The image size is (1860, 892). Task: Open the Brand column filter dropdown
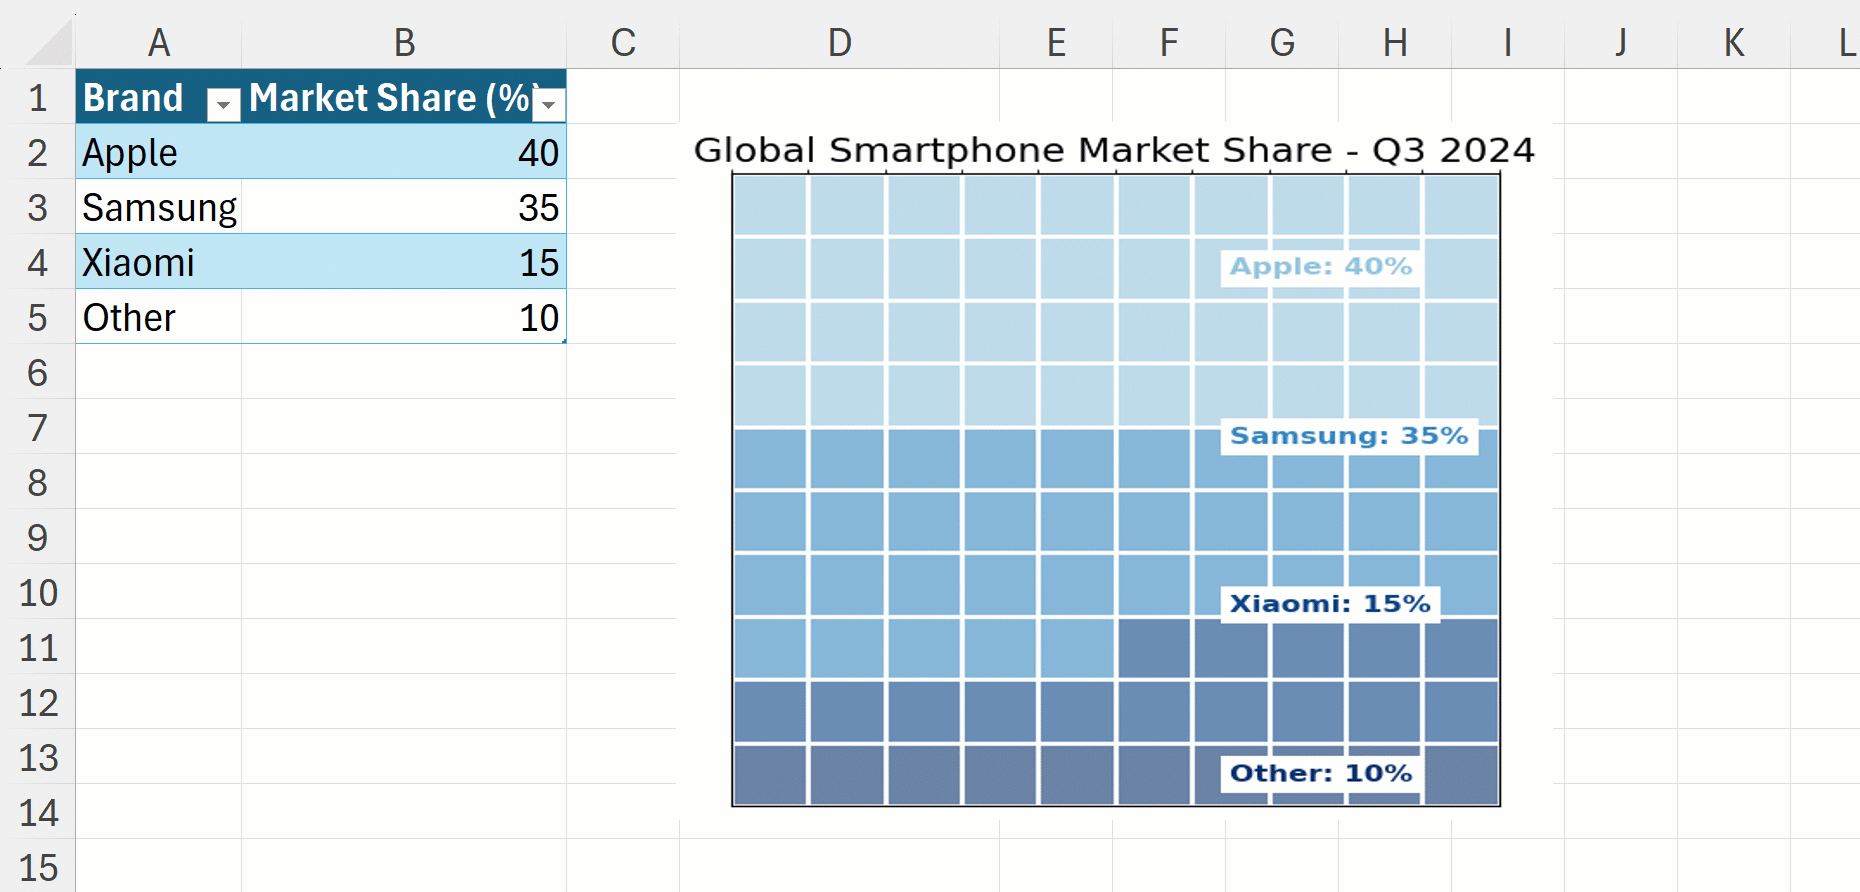pyautogui.click(x=223, y=103)
